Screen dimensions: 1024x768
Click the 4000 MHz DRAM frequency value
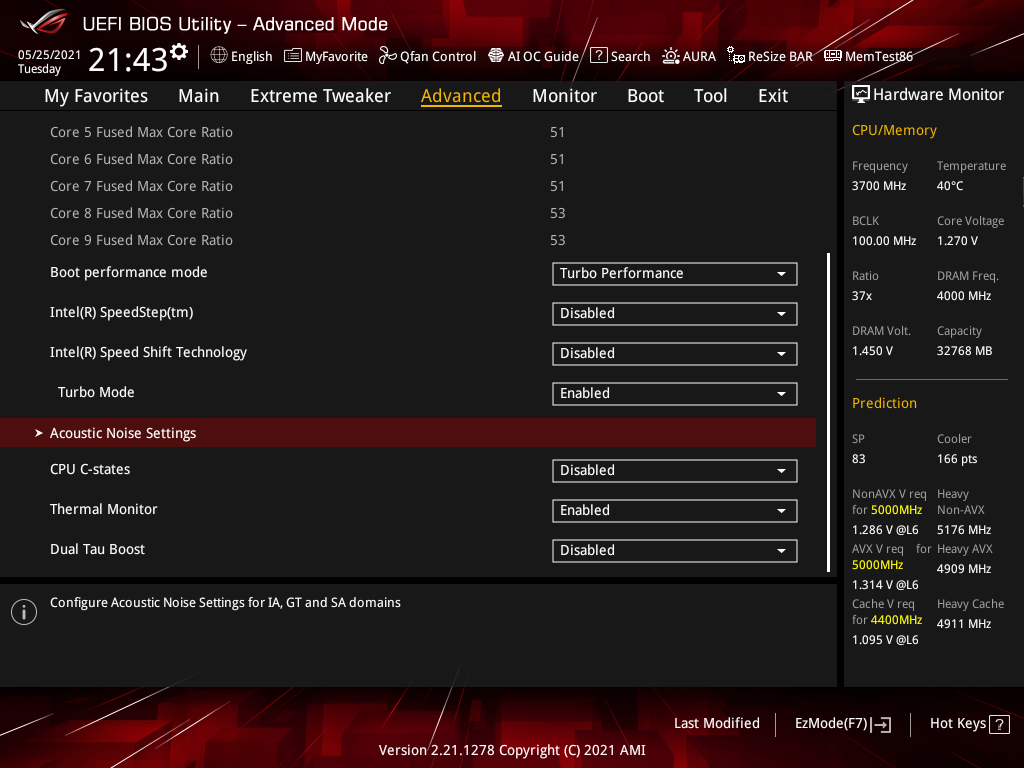pyautogui.click(x=964, y=296)
